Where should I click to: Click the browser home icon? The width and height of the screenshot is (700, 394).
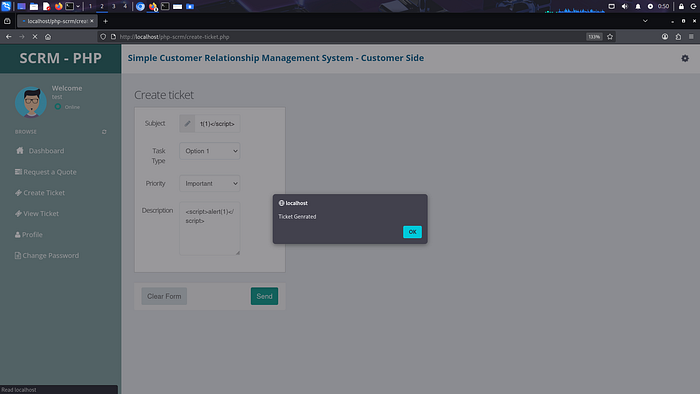pyautogui.click(x=48, y=37)
